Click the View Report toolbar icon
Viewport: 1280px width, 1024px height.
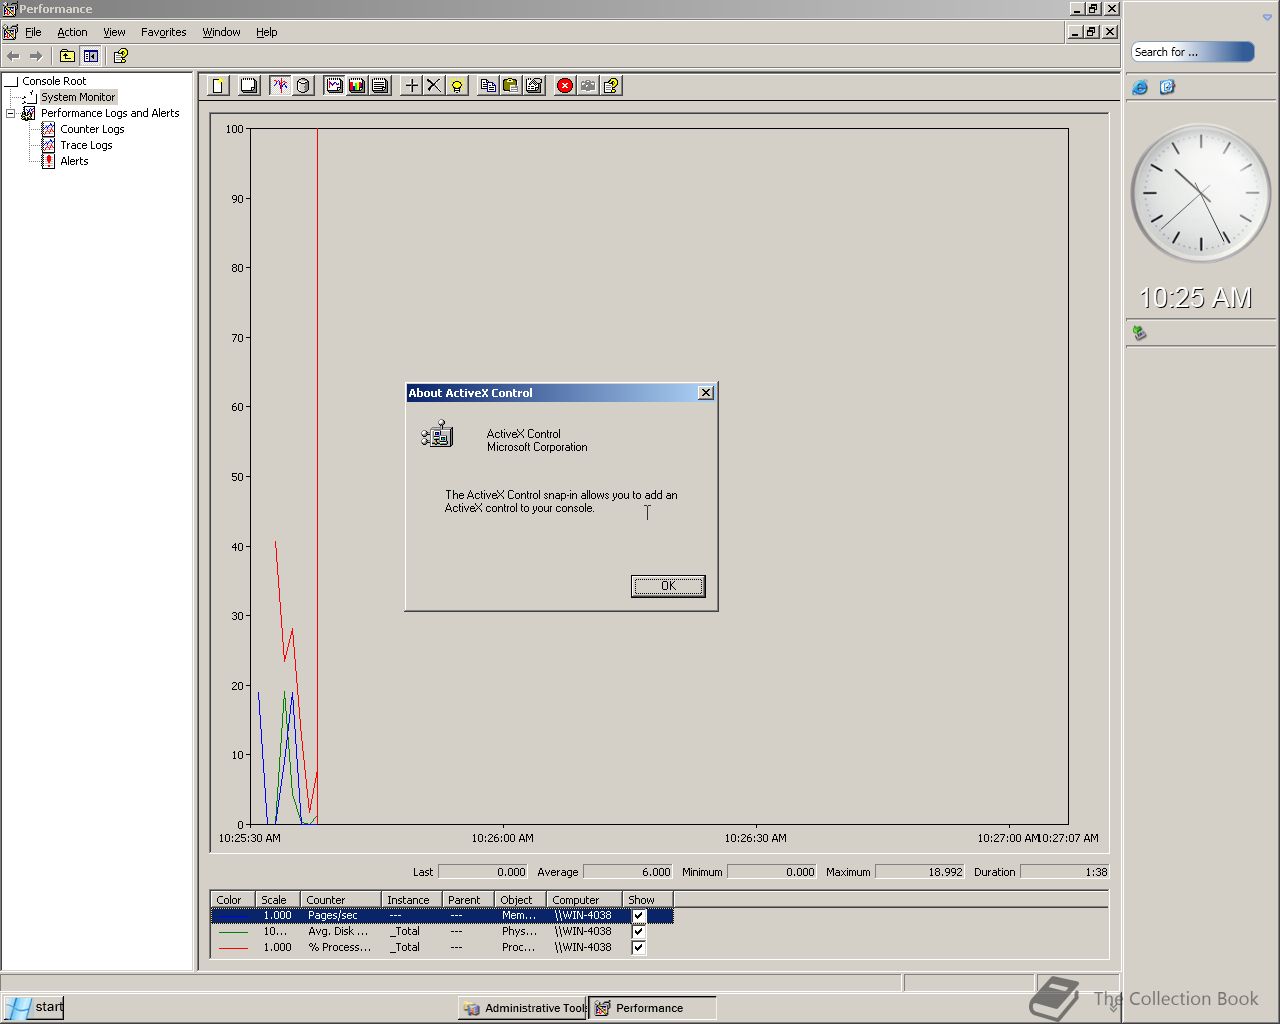click(380, 86)
